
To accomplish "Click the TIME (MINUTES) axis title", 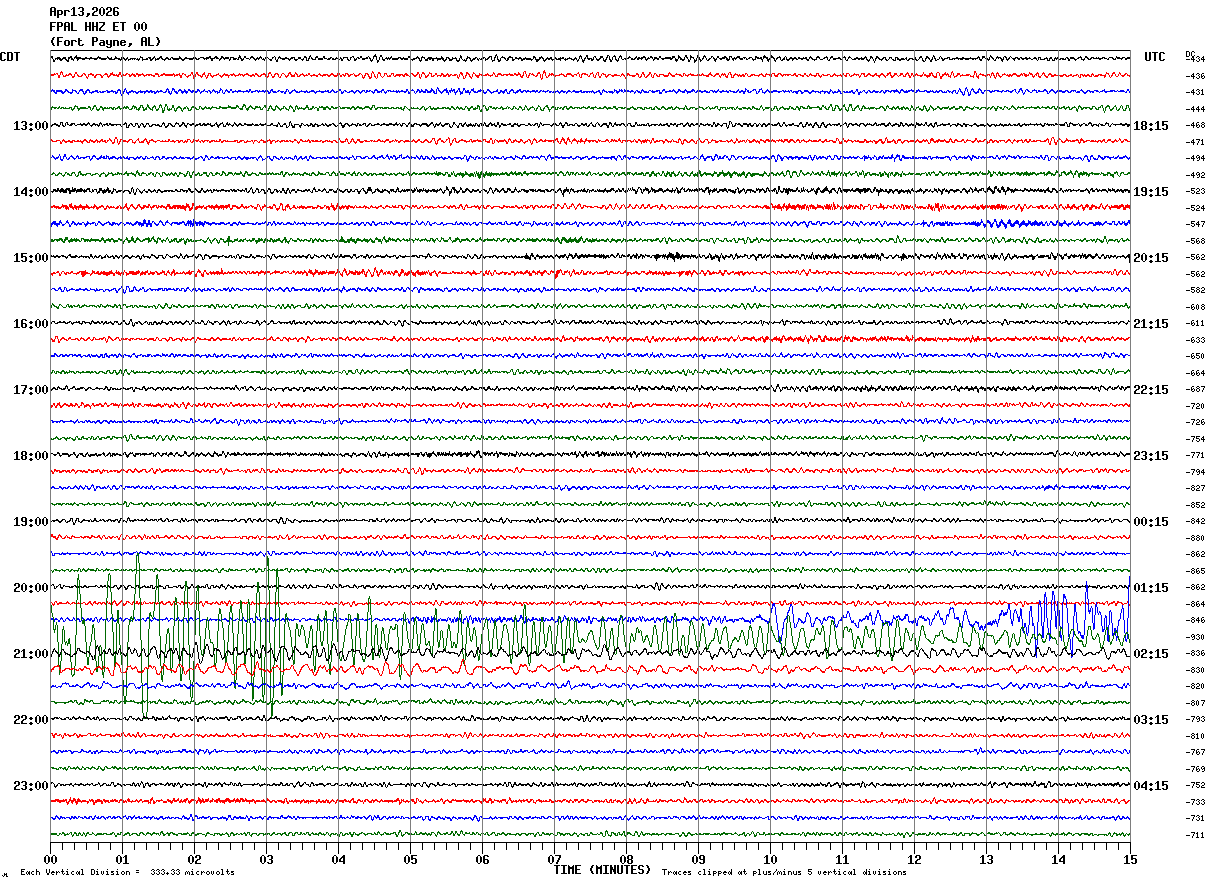I will (x=602, y=870).
